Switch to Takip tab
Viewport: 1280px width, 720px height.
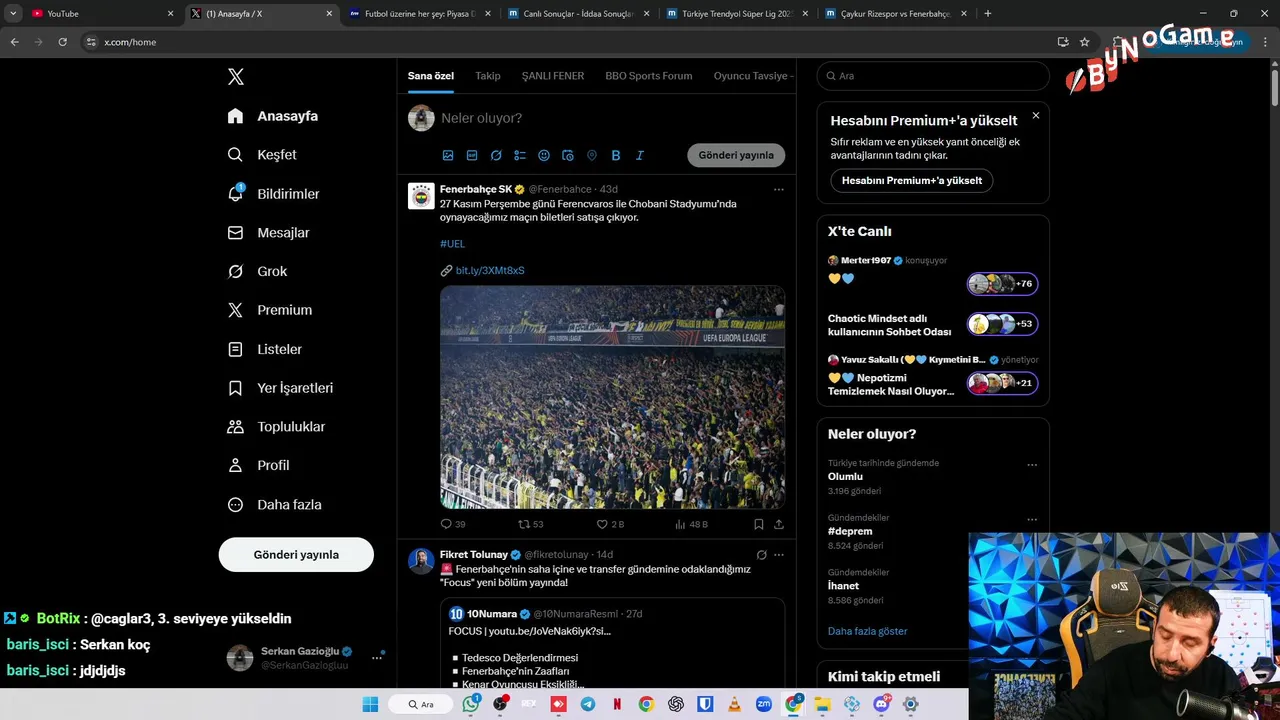pos(487,76)
